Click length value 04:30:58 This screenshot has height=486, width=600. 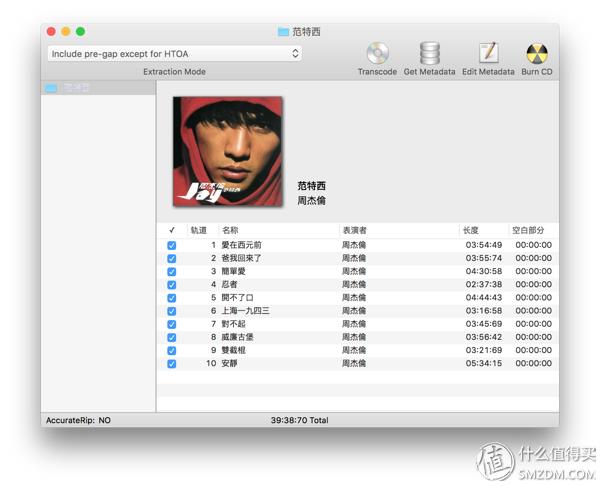pos(484,271)
